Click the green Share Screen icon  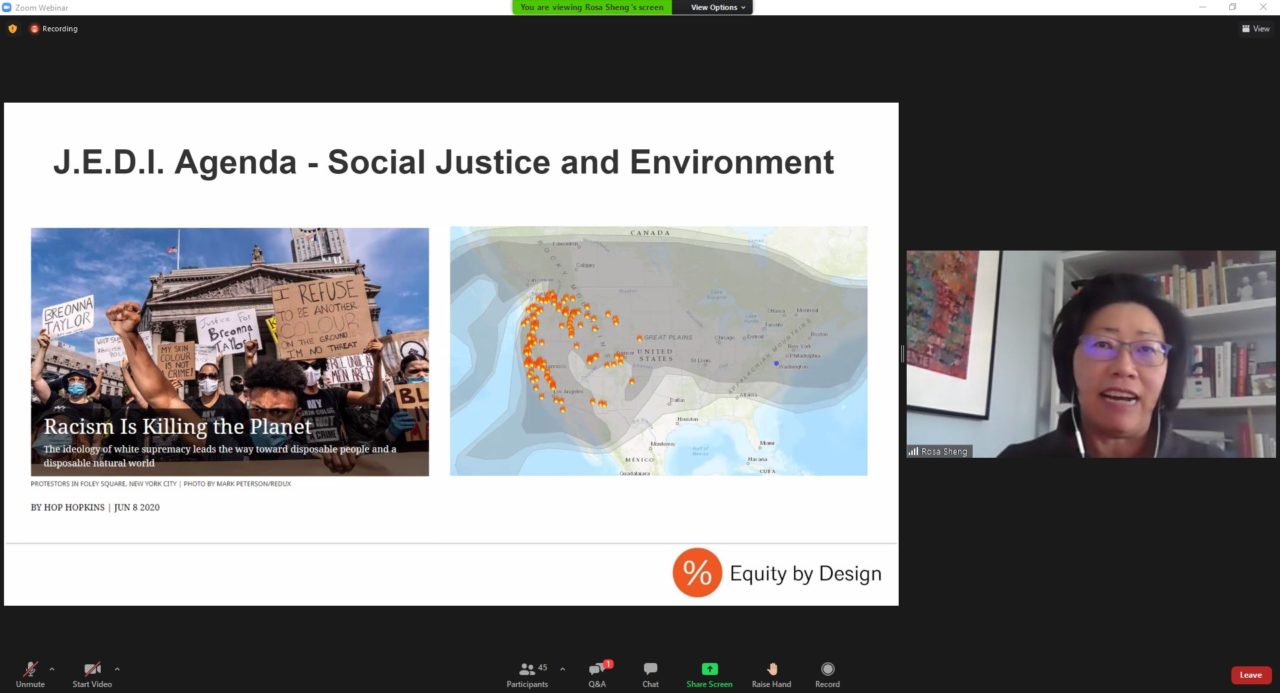709,669
